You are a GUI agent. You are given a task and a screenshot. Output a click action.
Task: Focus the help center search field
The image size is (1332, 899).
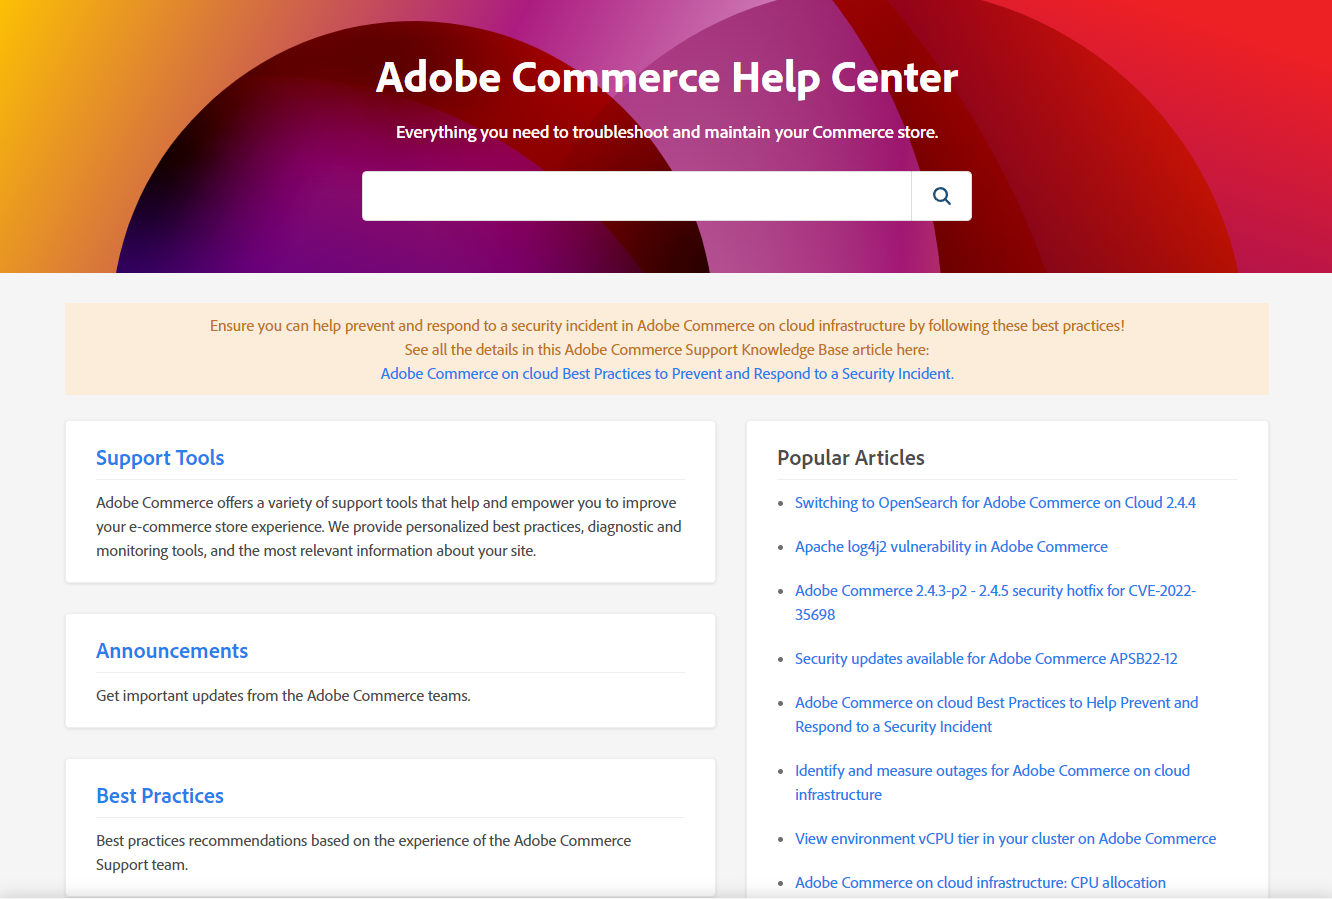click(x=637, y=196)
